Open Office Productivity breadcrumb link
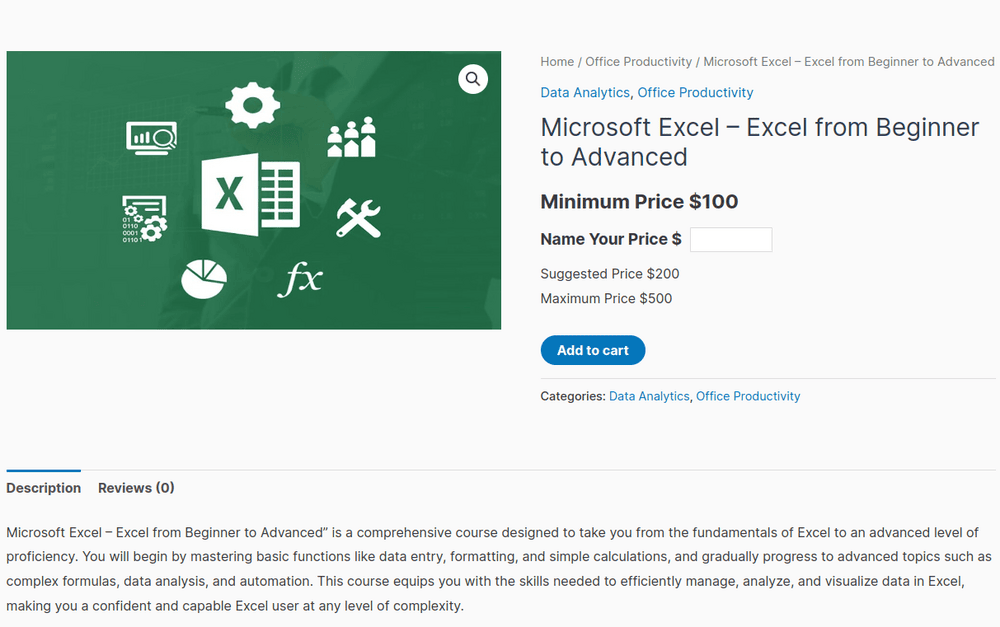 tap(639, 62)
